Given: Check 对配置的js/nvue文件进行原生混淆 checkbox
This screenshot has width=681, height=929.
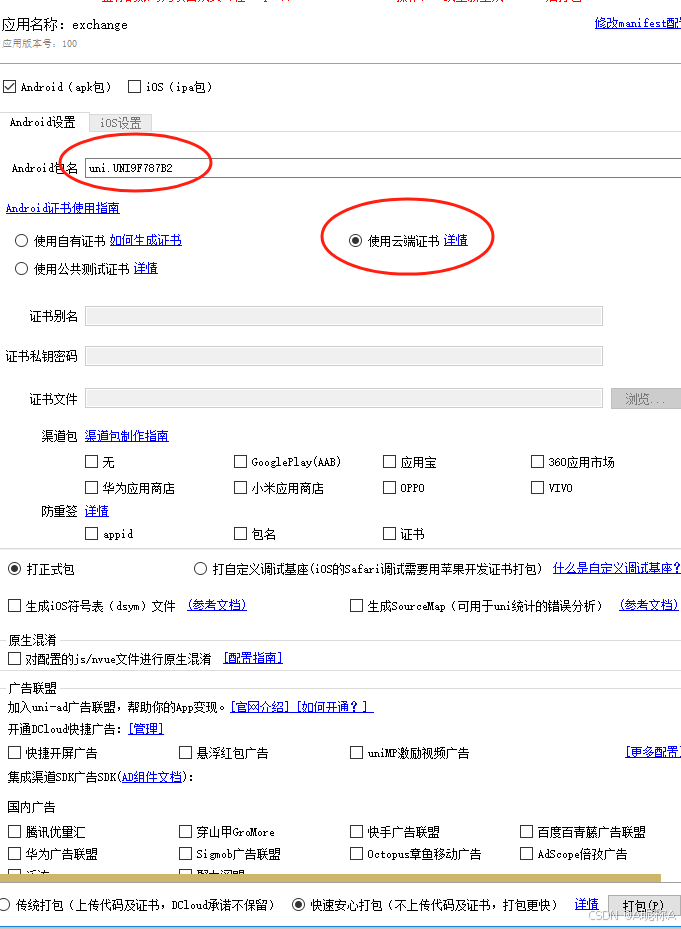Looking at the screenshot, I should coord(14,658).
